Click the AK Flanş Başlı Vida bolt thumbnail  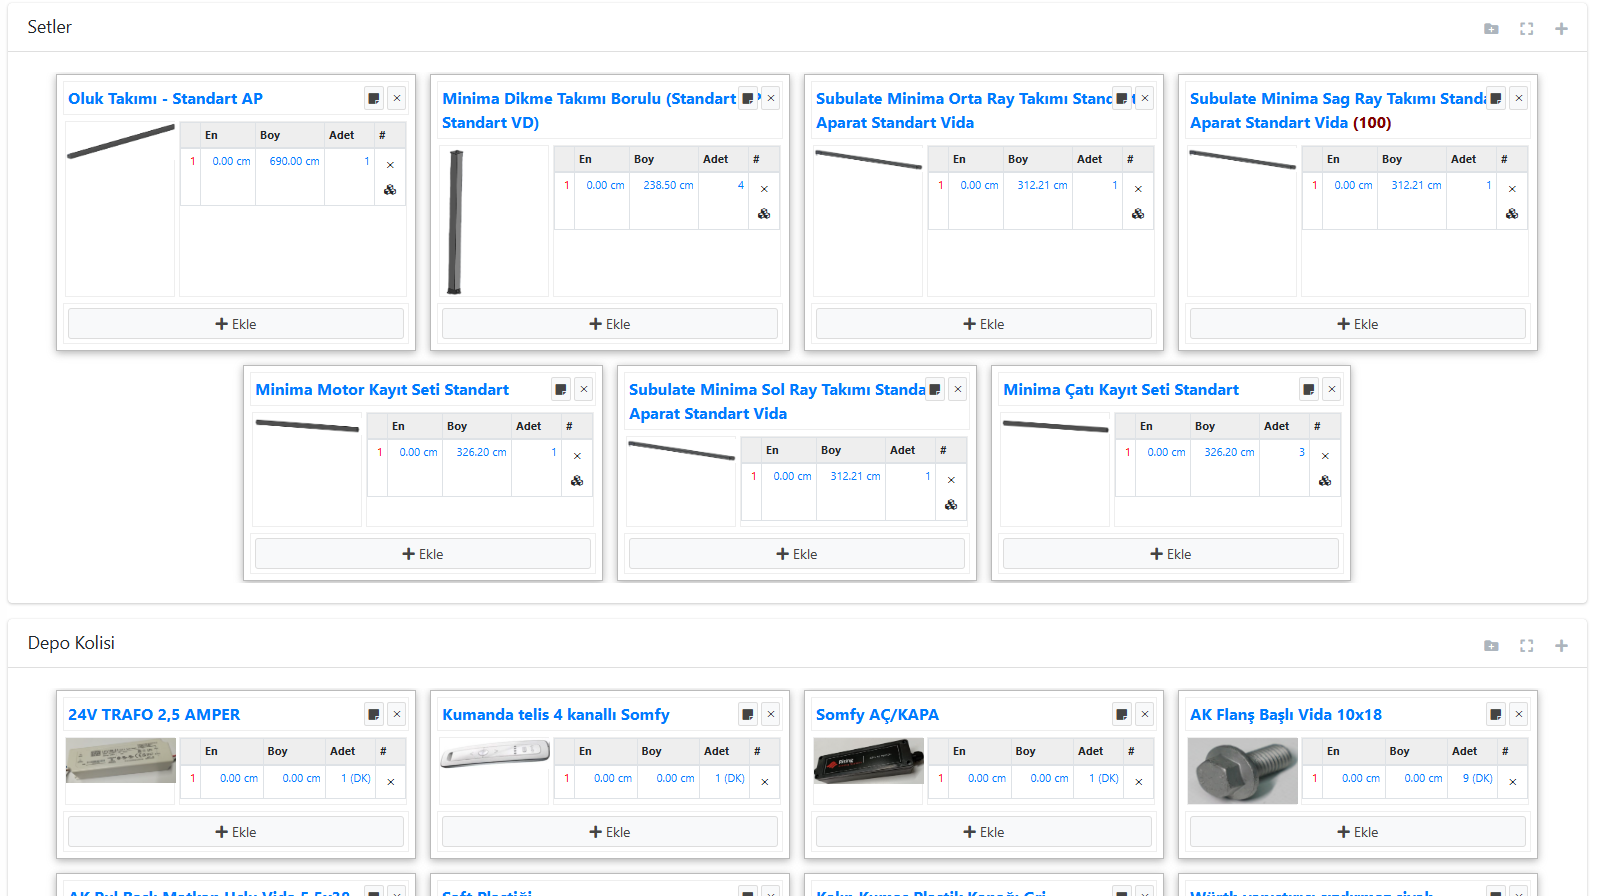pos(1242,771)
